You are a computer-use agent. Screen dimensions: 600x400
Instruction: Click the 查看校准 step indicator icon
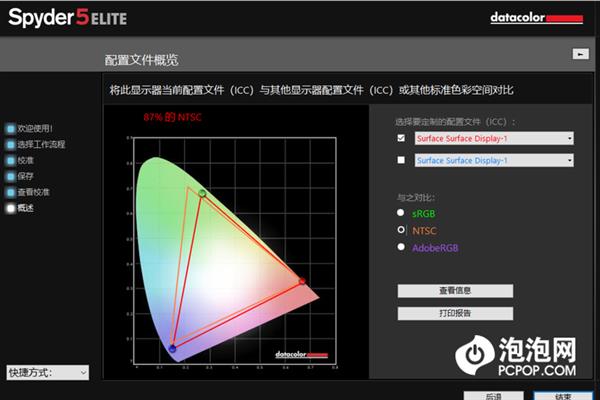coord(10,193)
